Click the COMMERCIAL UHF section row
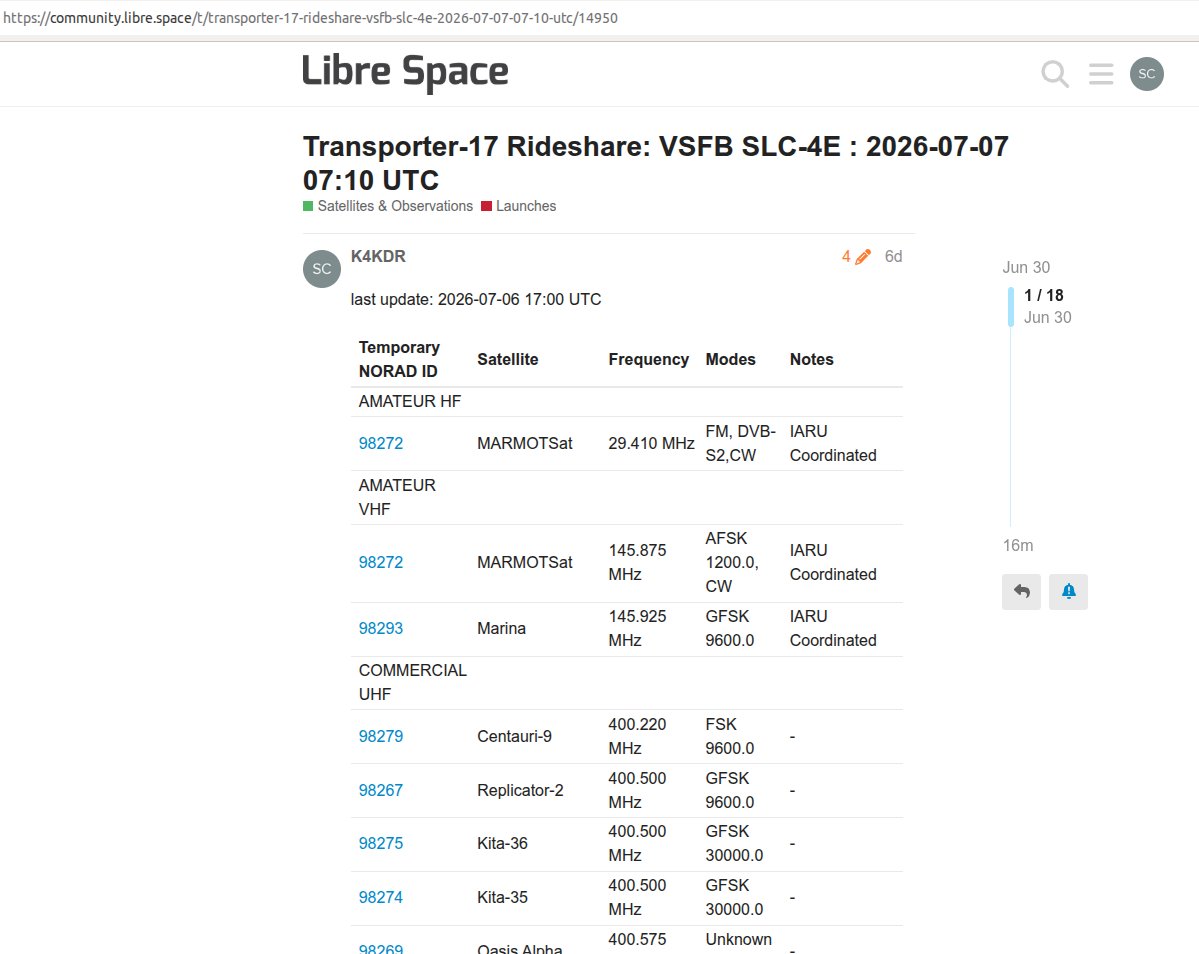Screen dimensions: 1199x954 (x=626, y=683)
